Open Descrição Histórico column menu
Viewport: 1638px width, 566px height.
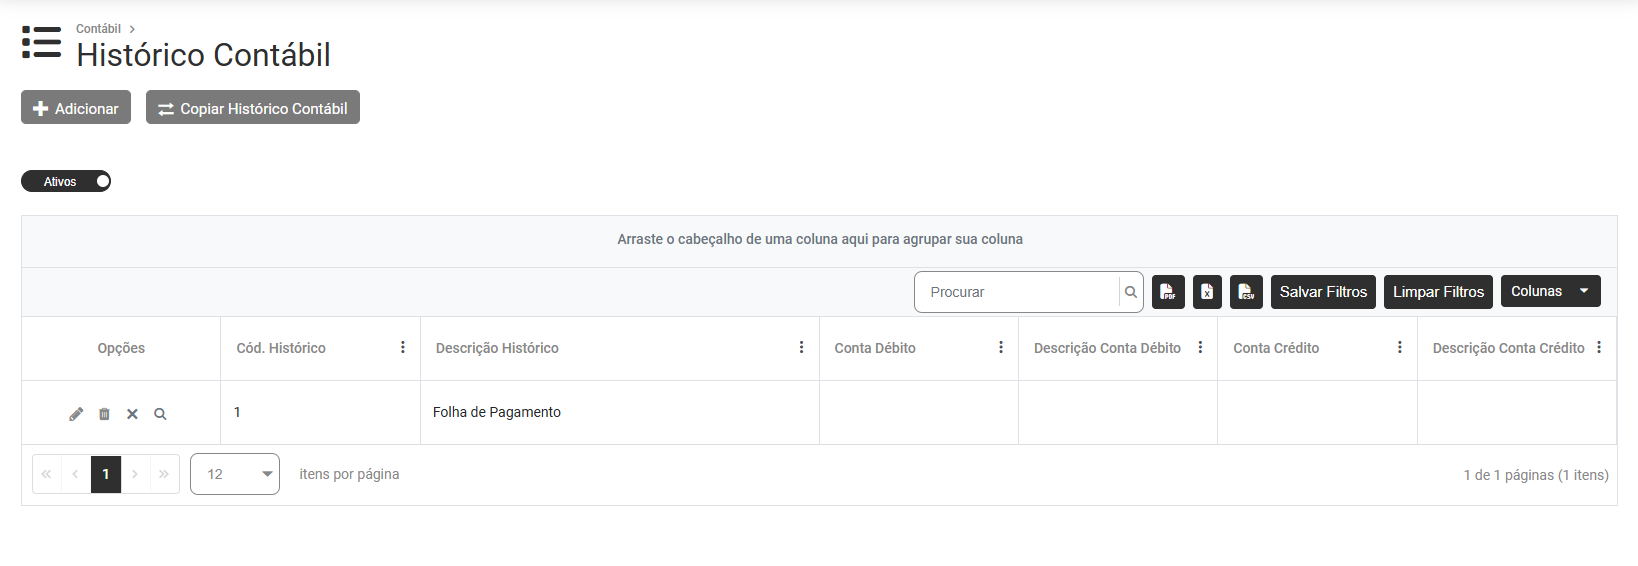click(801, 348)
